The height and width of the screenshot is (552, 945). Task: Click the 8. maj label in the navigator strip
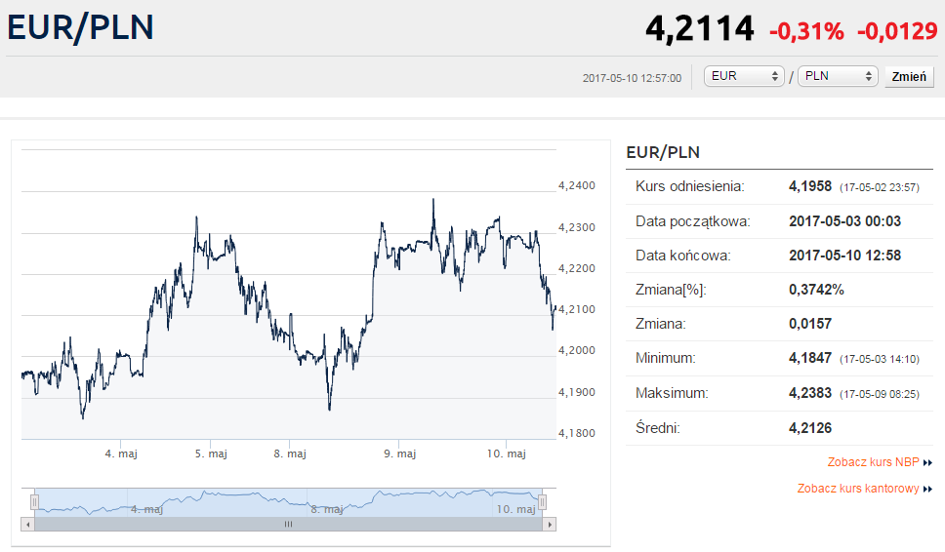pyautogui.click(x=327, y=510)
